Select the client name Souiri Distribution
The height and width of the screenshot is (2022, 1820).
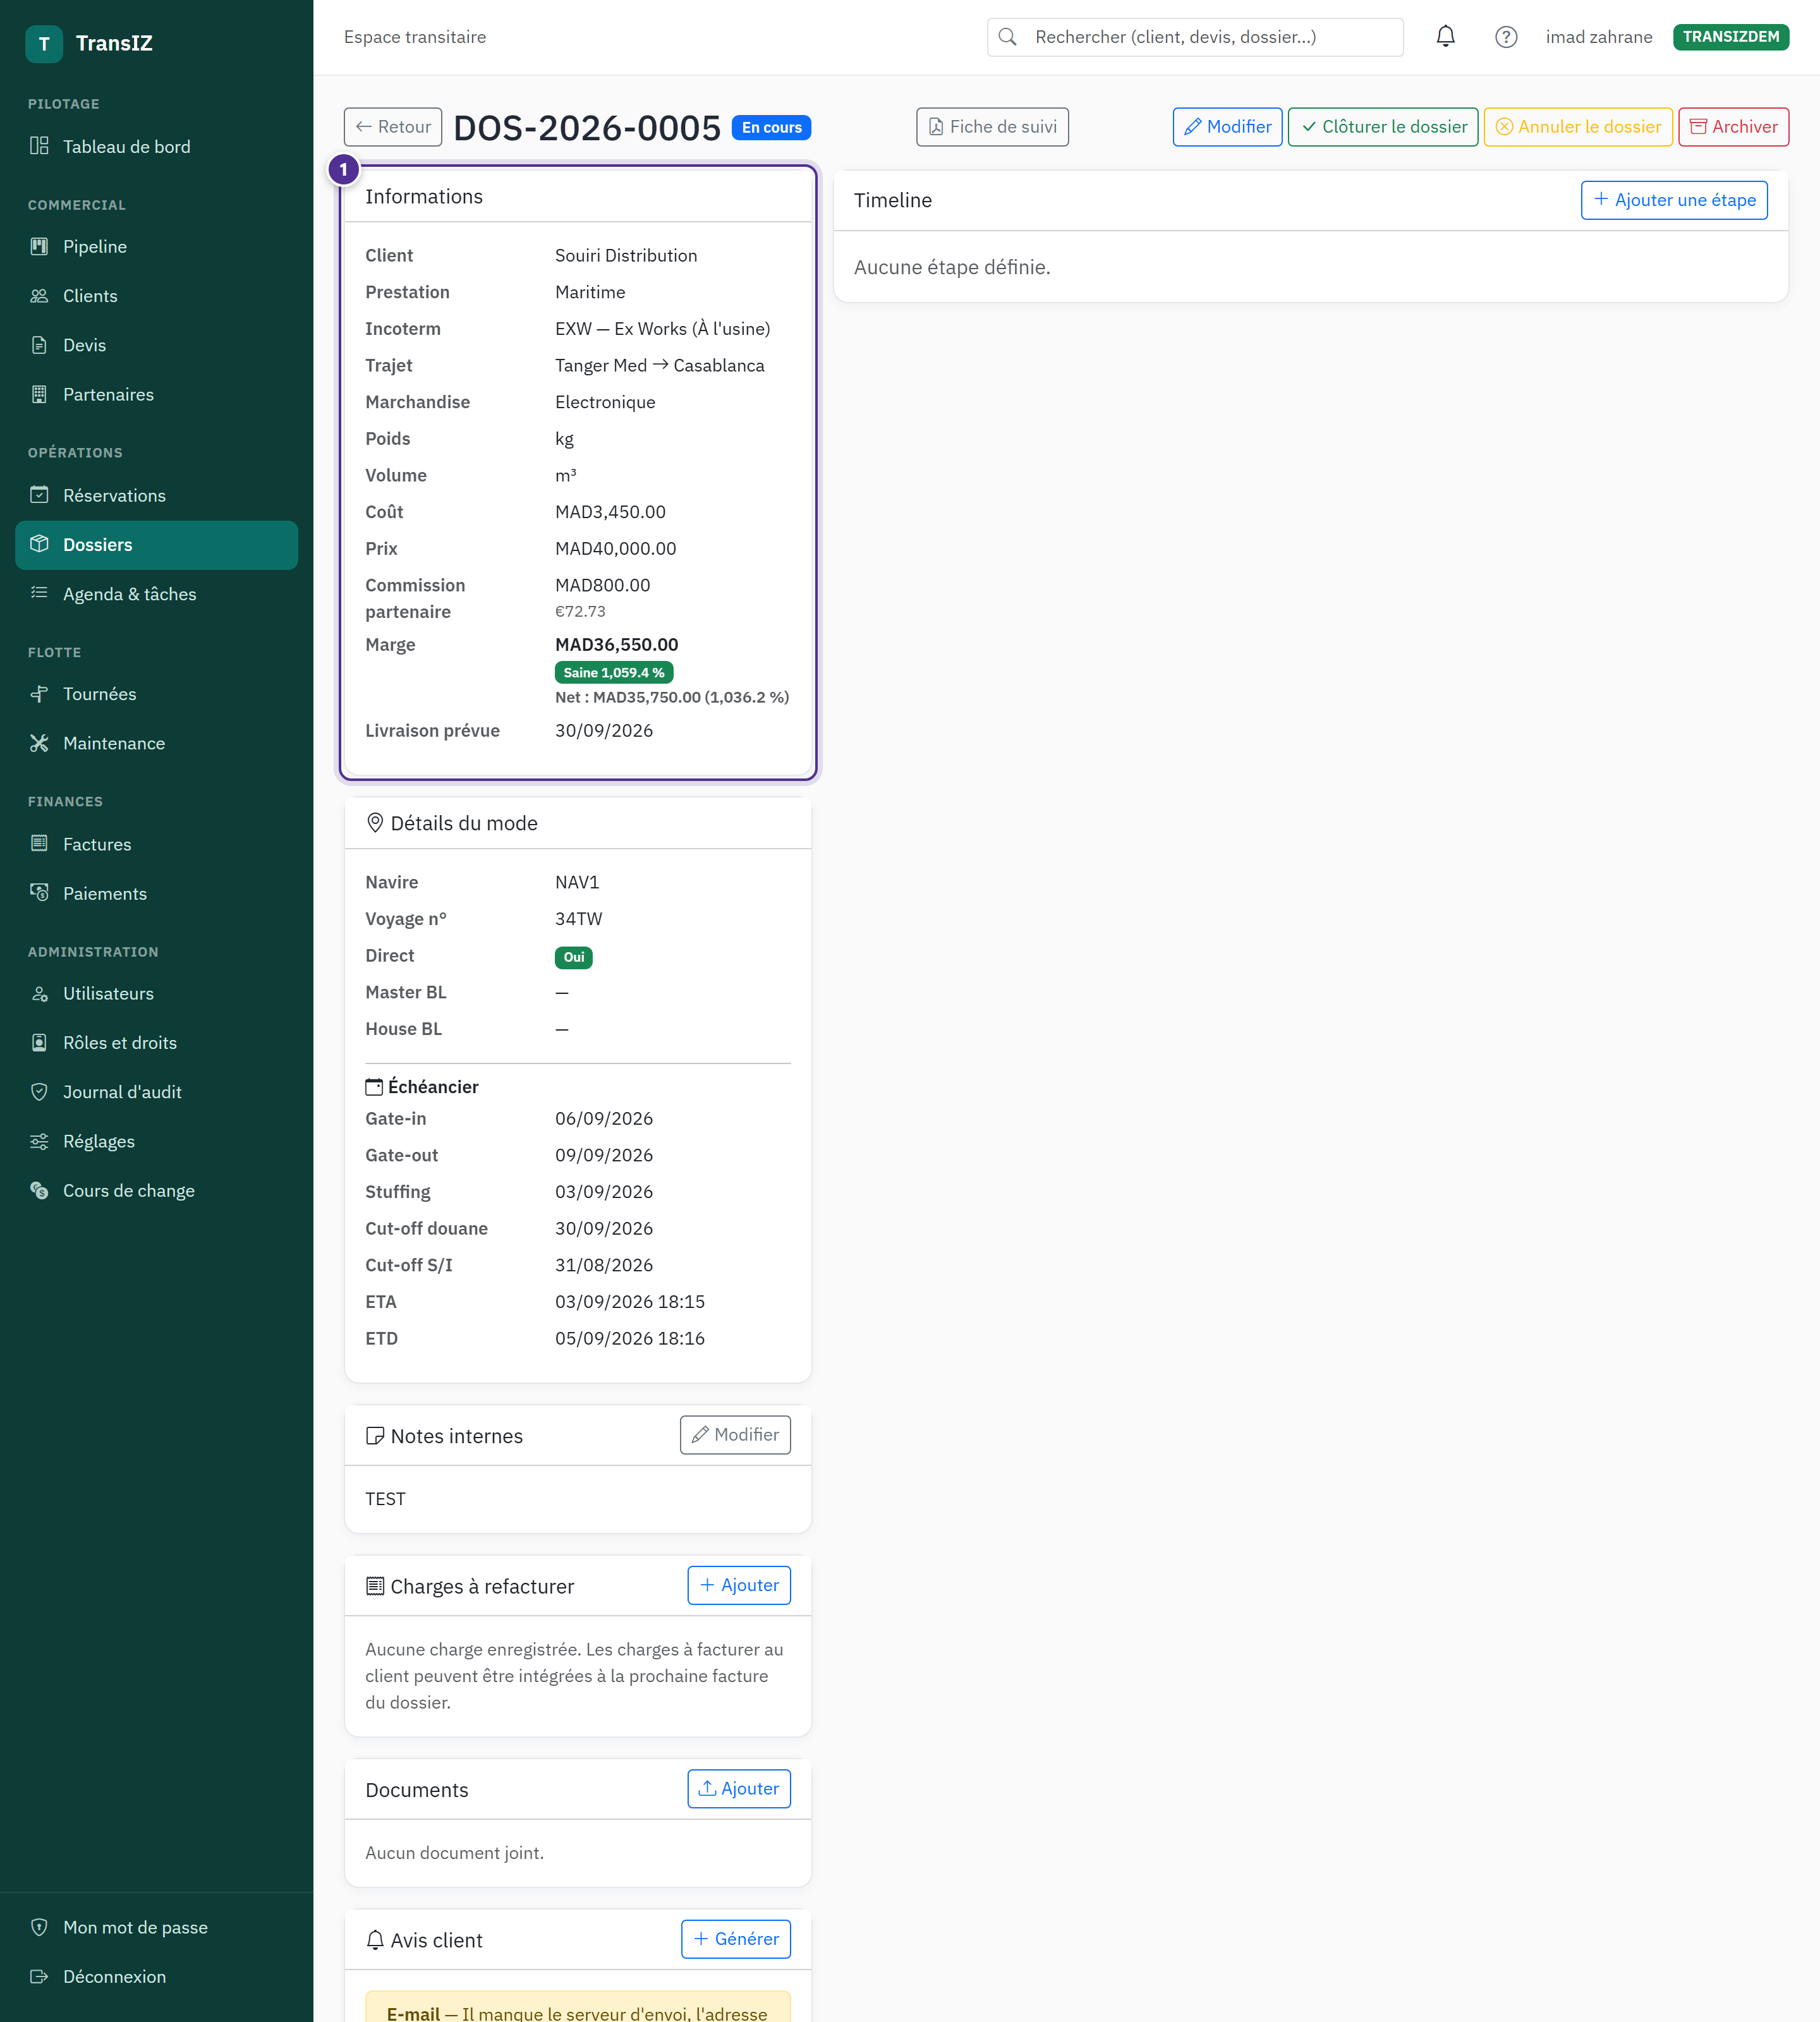click(626, 256)
